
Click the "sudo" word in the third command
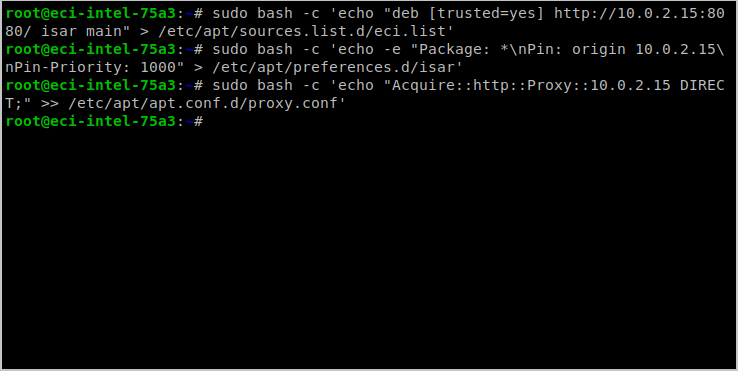point(230,85)
